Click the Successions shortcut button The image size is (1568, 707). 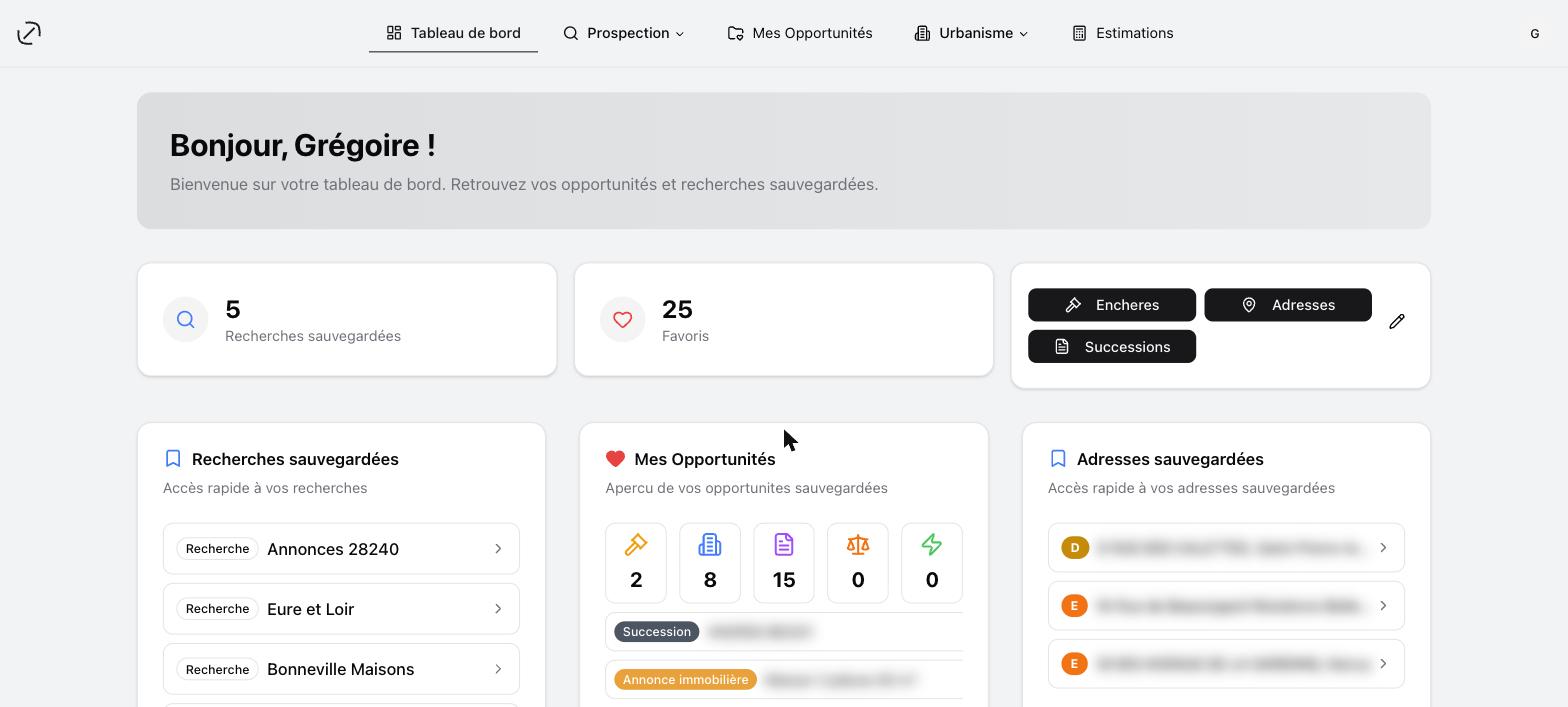click(1112, 347)
